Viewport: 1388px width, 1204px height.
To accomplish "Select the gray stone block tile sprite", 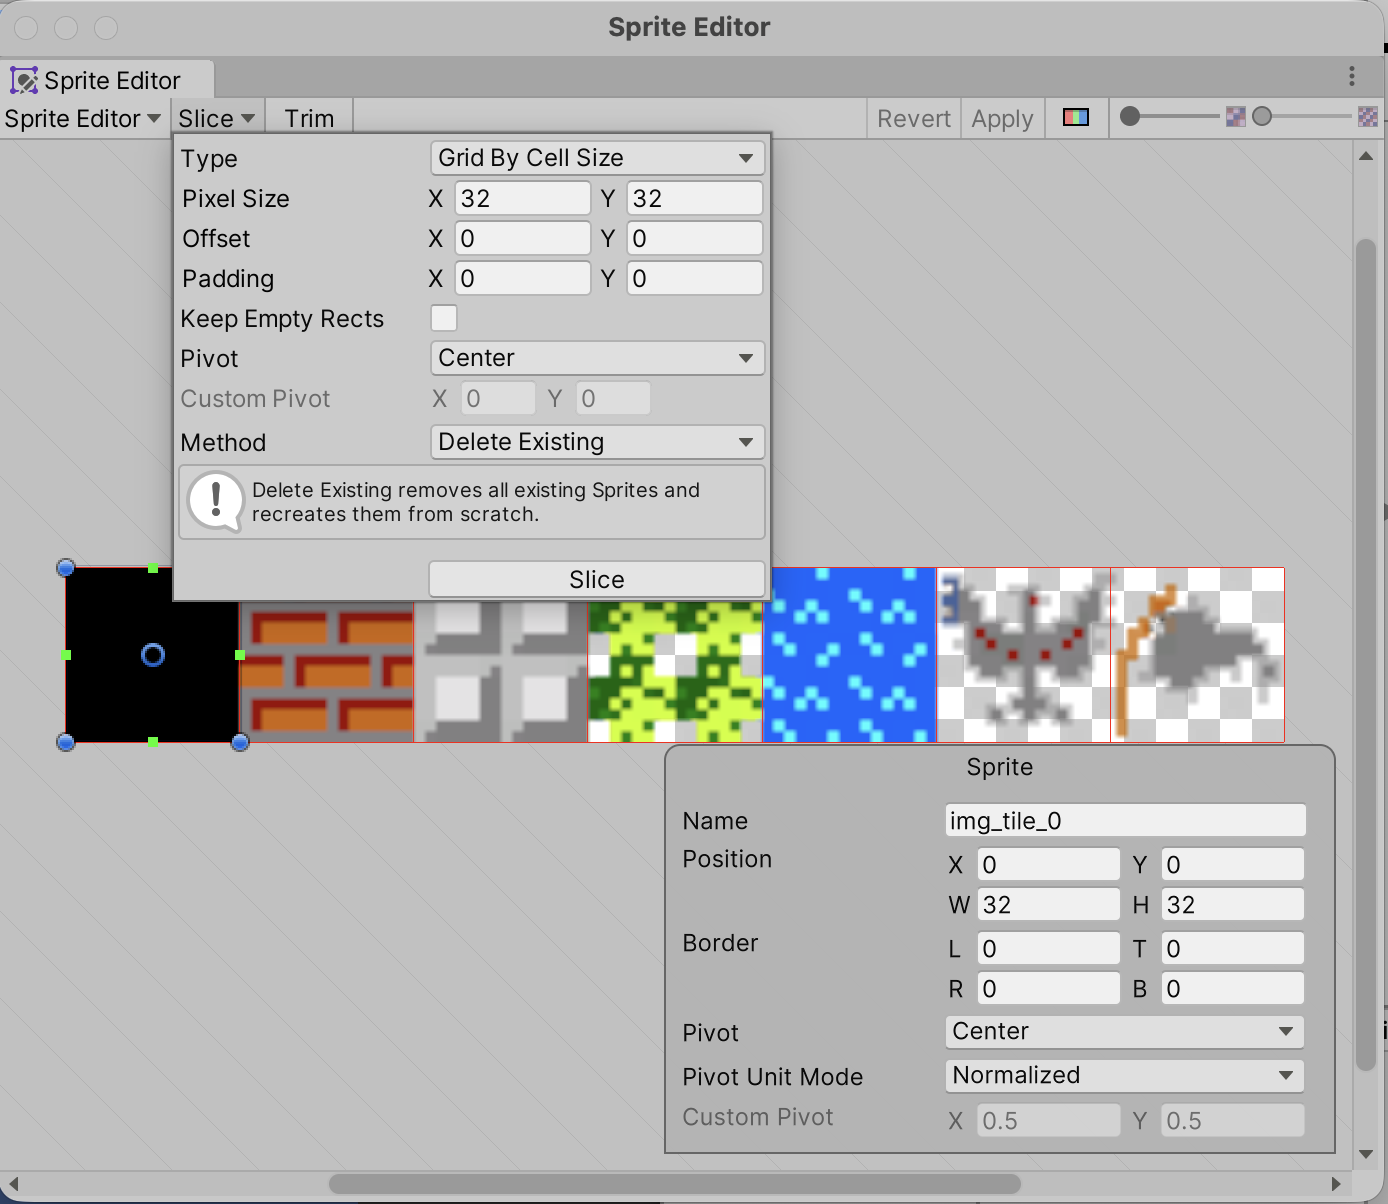I will [501, 671].
